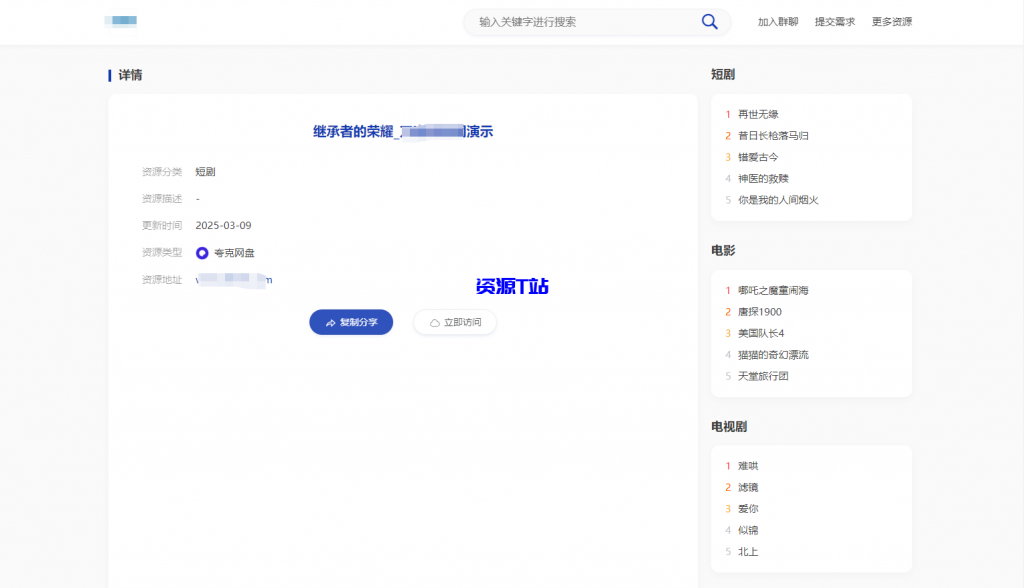
Task: Open 美国队长4 movie entry
Action: tap(761, 333)
